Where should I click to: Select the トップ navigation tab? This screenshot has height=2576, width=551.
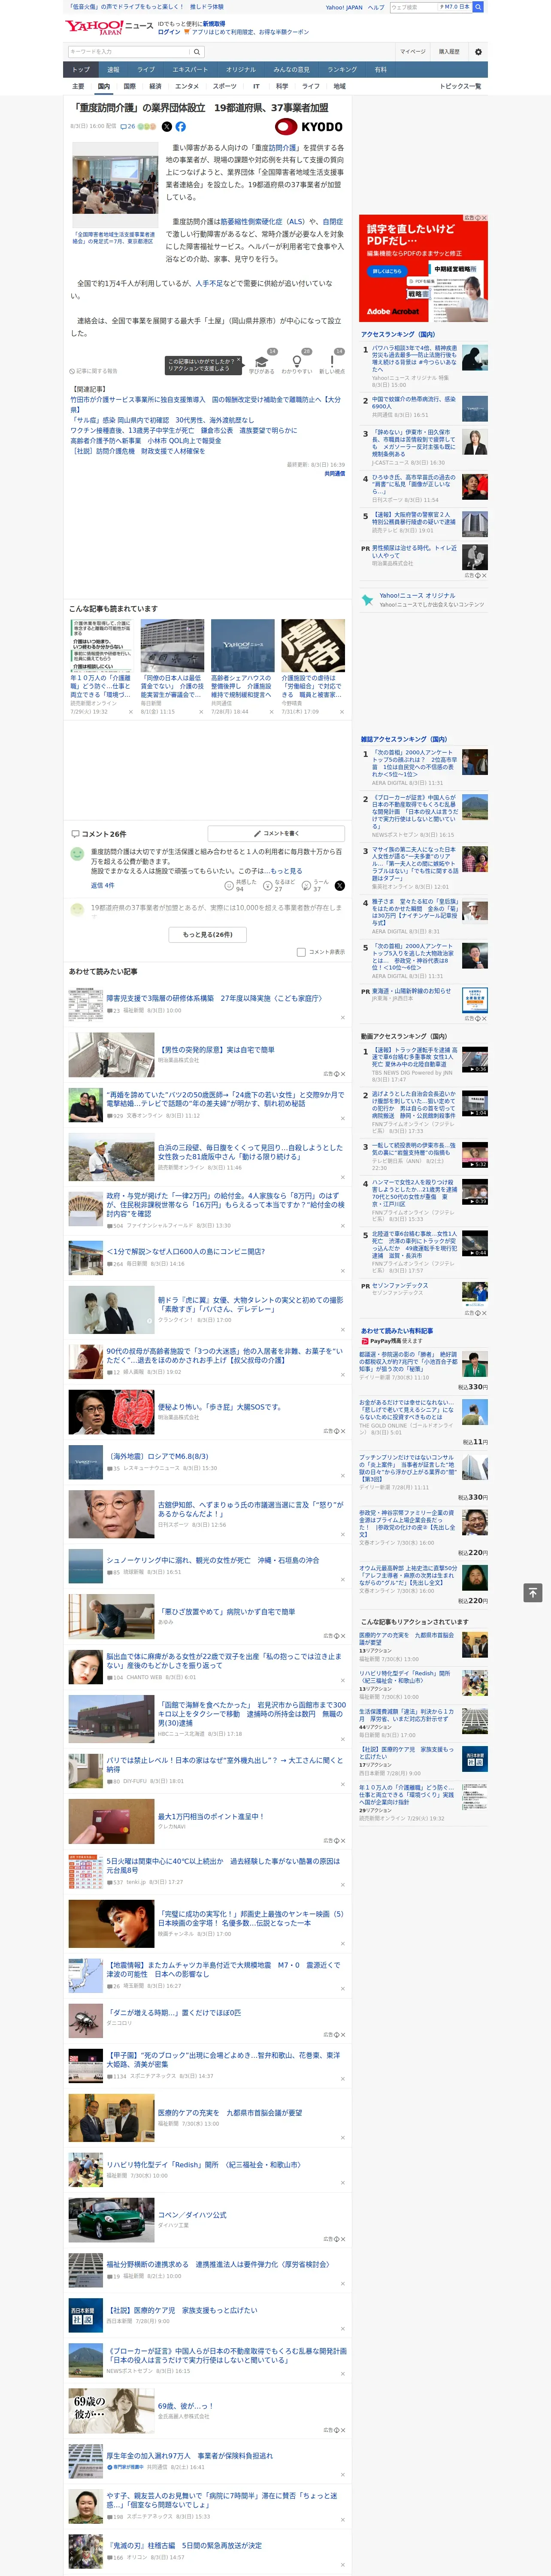(81, 70)
